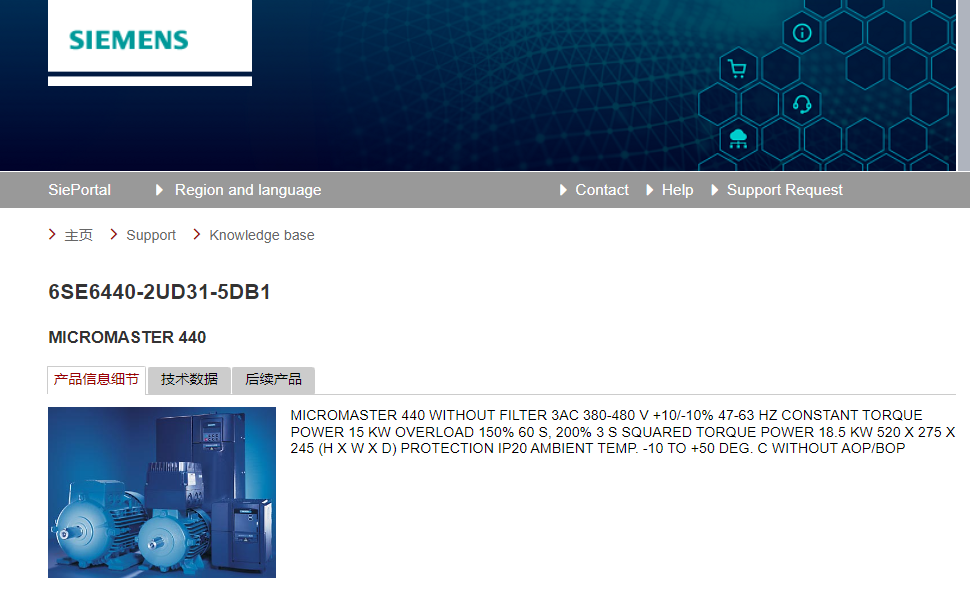Click the headset support icon
The image size is (970, 590).
click(x=802, y=104)
